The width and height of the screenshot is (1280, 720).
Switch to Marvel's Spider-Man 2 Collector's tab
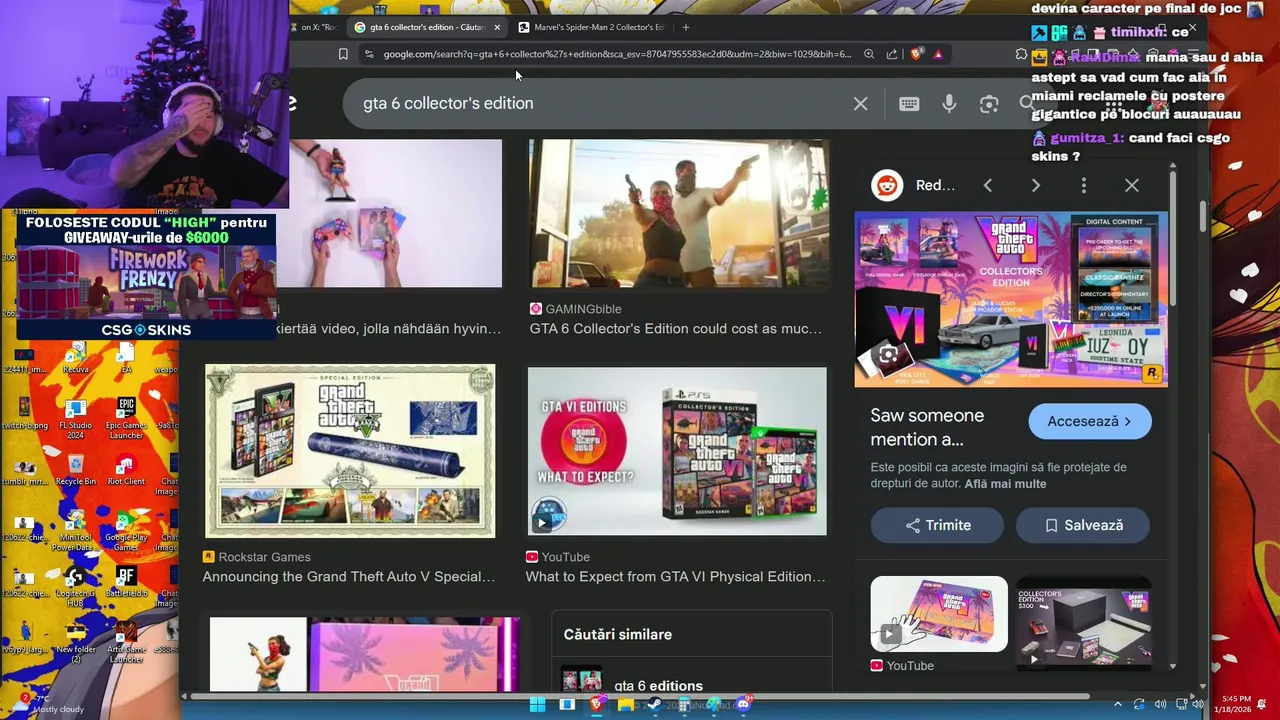[590, 27]
